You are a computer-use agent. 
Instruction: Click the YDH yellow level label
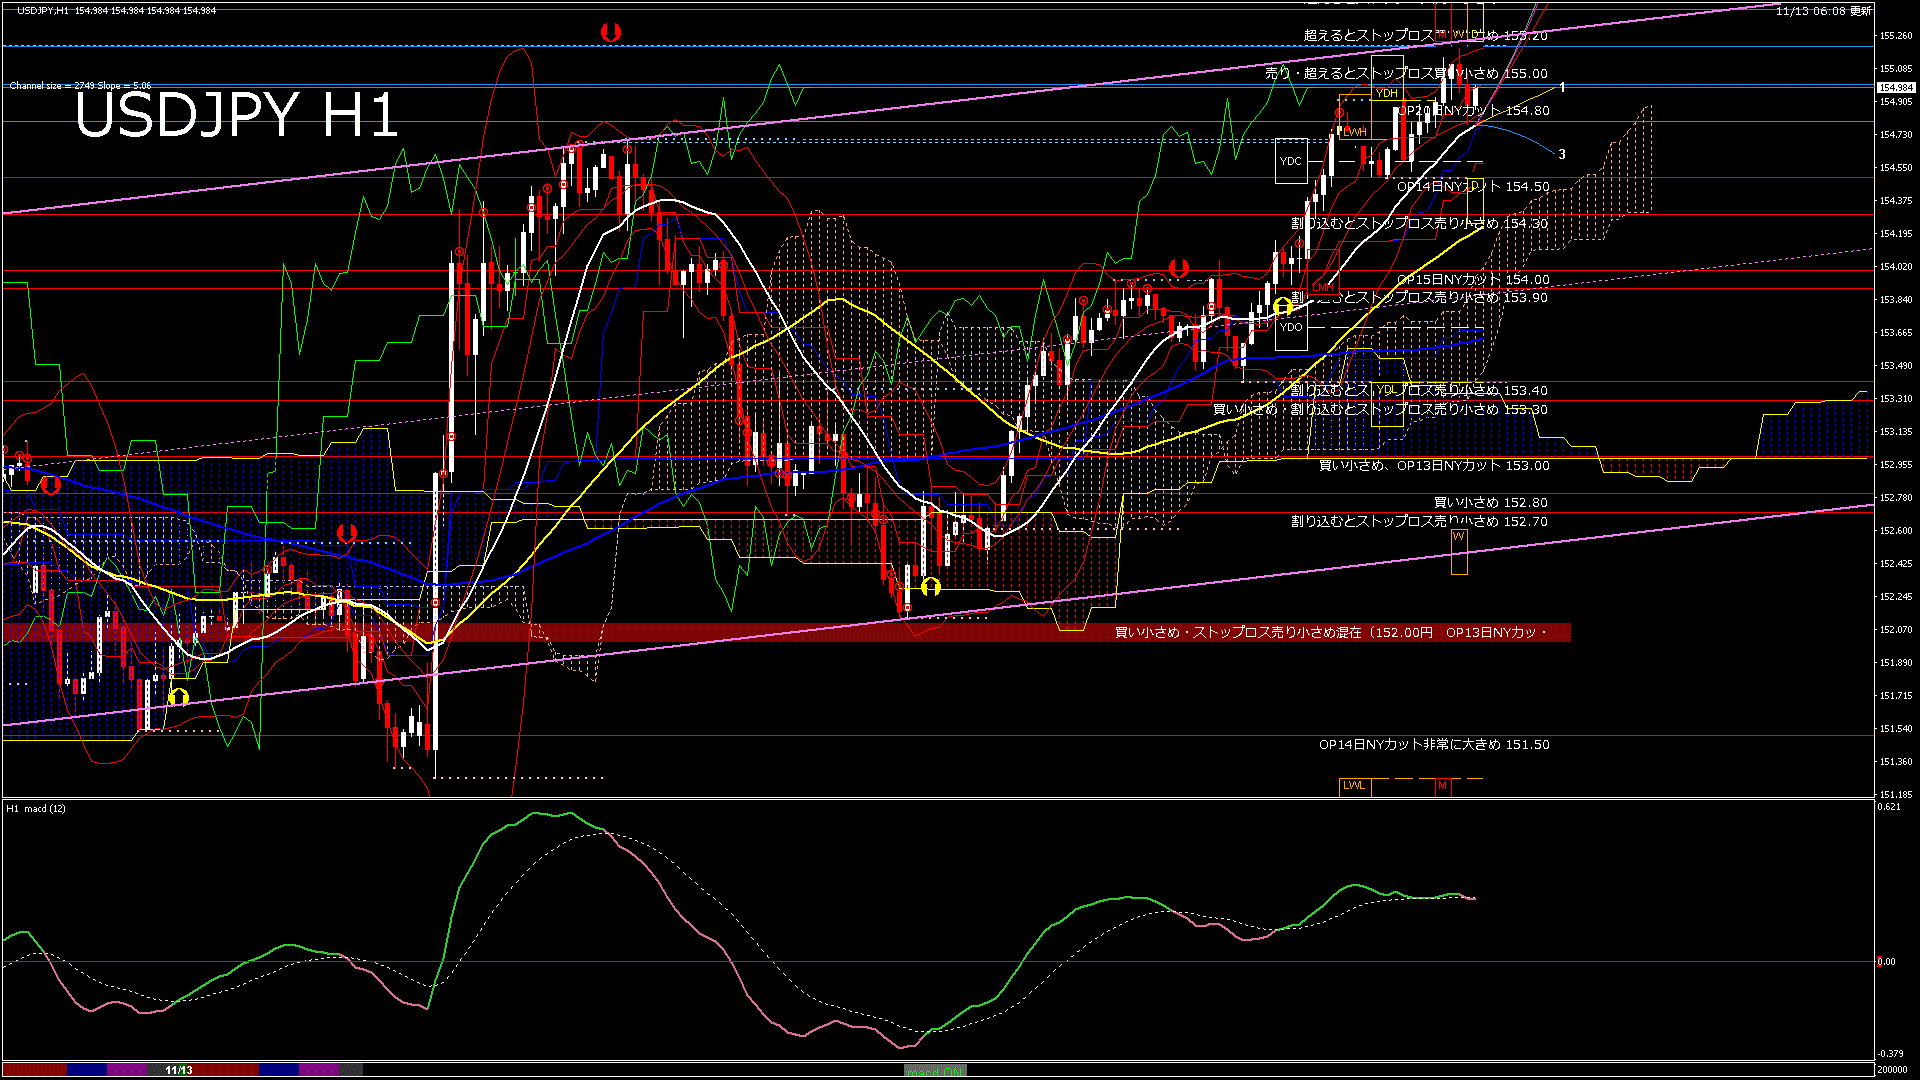(x=1386, y=94)
